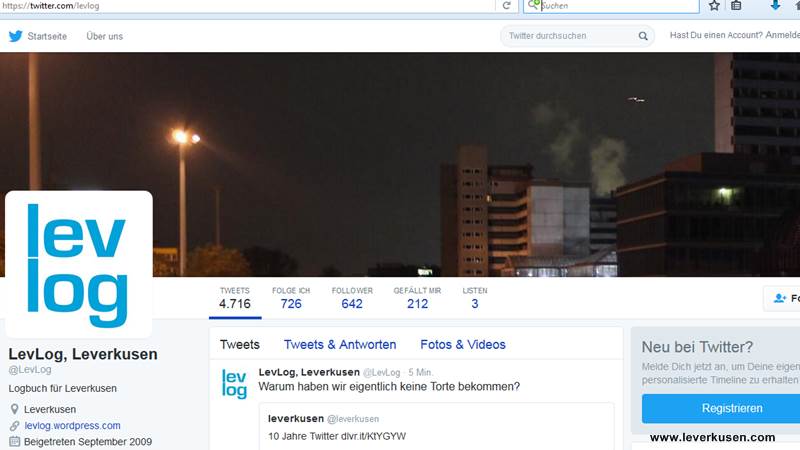Click browser search engine magnifier icon
Viewport: 800px width, 450px height.
[533, 5]
